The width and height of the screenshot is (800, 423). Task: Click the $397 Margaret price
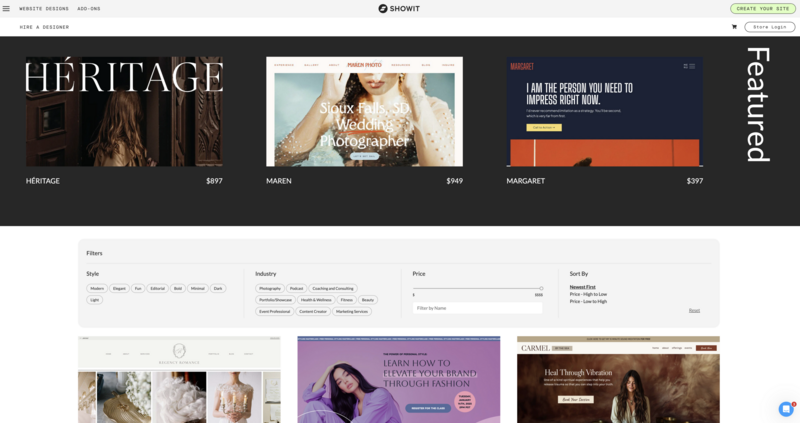(x=695, y=181)
